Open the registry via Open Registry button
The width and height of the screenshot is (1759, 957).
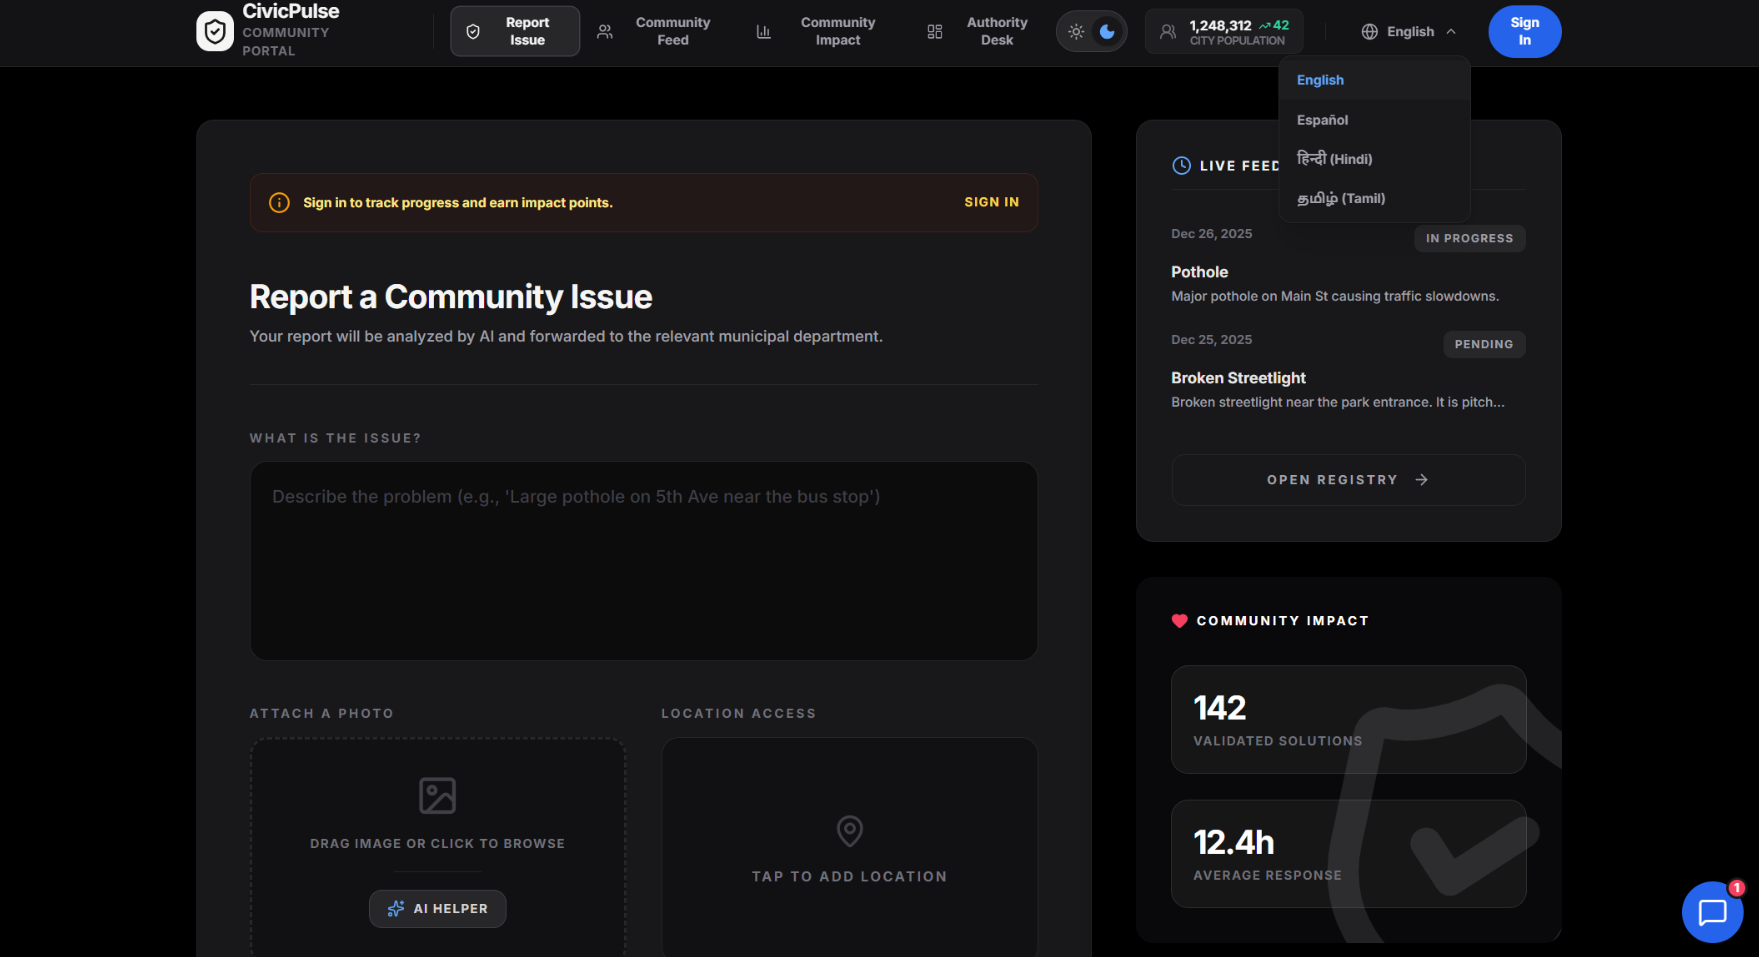pos(1348,480)
